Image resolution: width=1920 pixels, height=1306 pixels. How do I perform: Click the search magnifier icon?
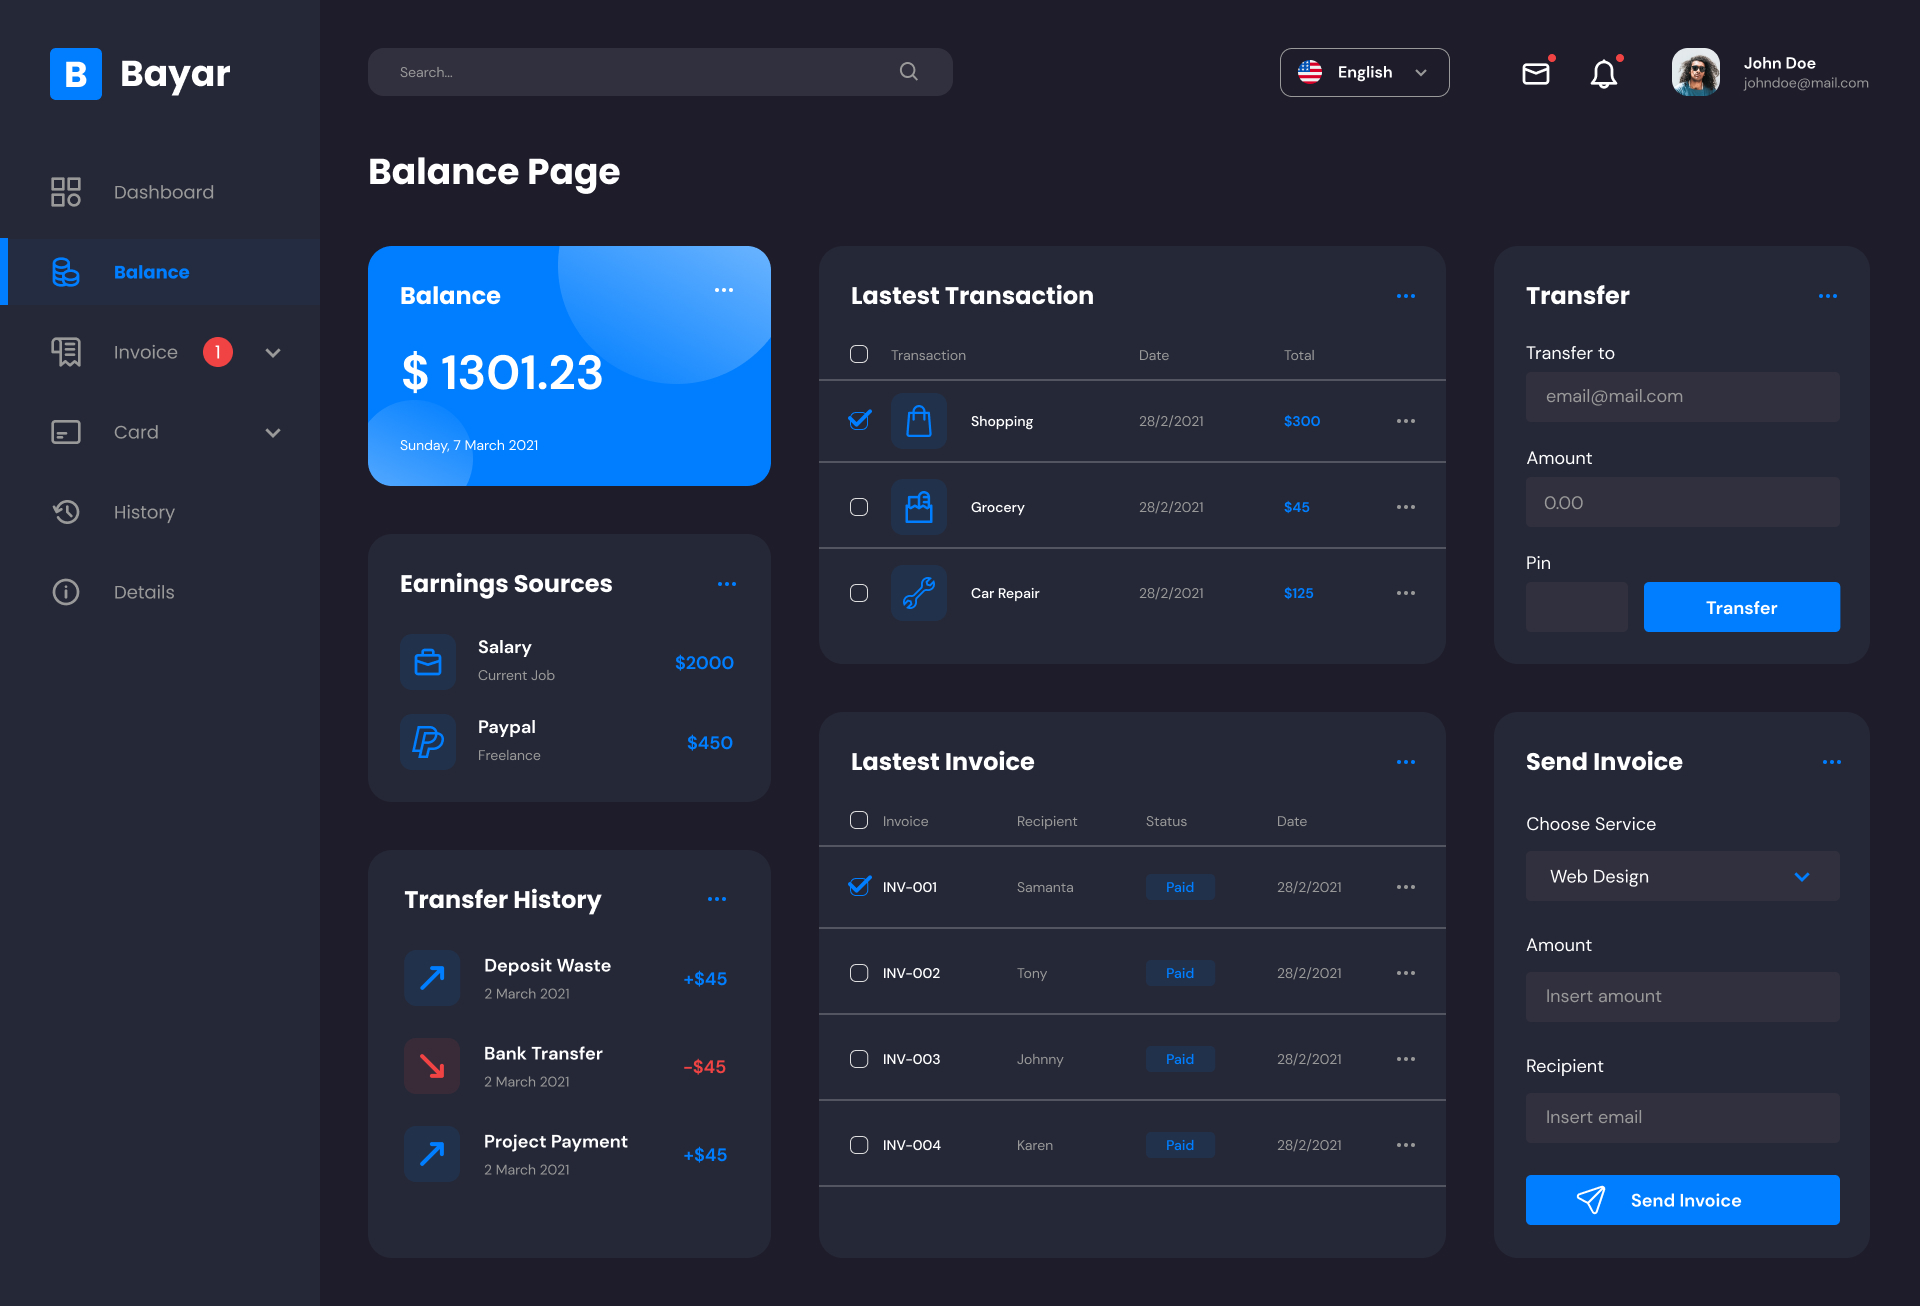(x=908, y=72)
